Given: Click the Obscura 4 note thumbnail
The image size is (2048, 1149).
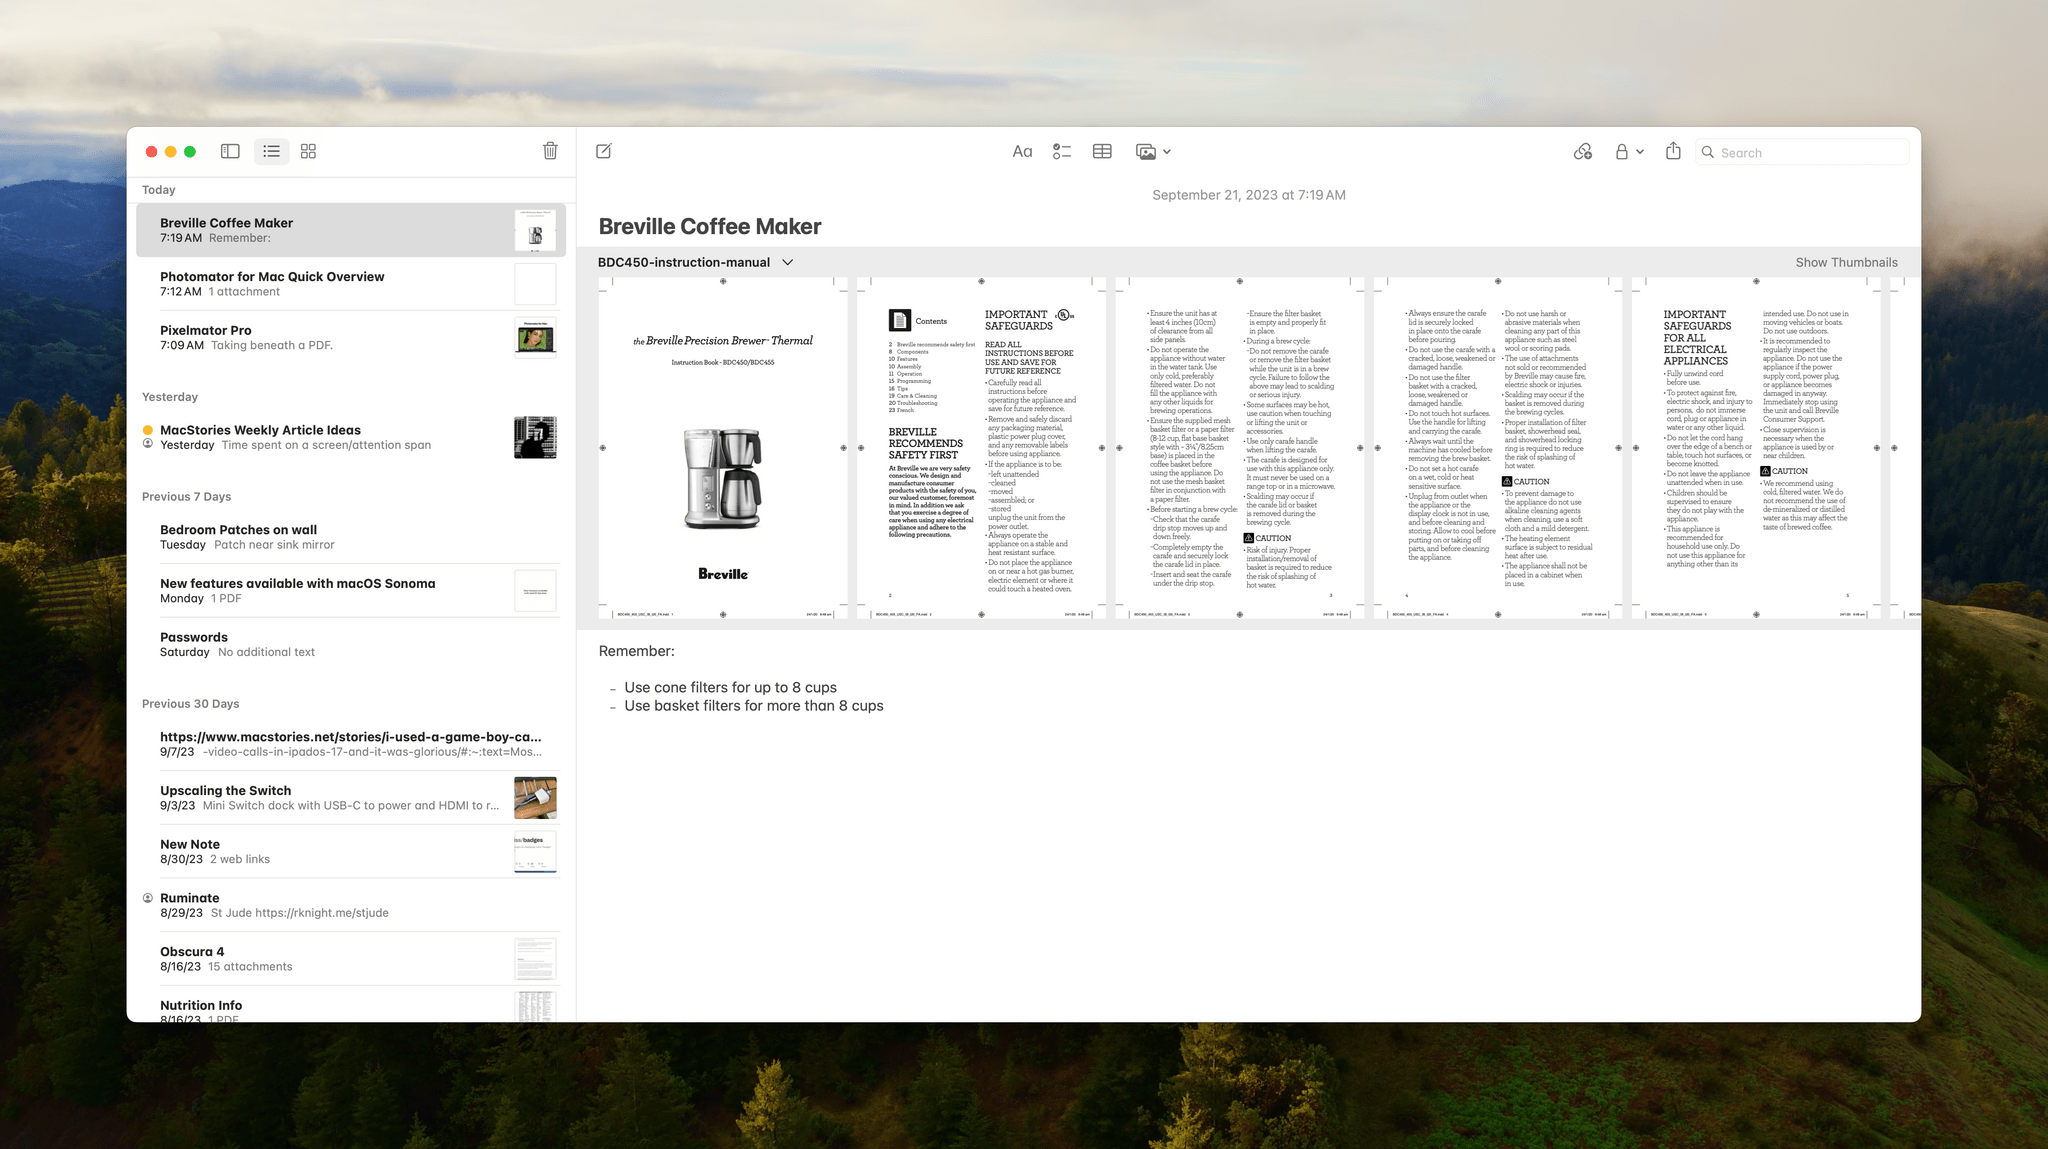Looking at the screenshot, I should click(x=535, y=958).
